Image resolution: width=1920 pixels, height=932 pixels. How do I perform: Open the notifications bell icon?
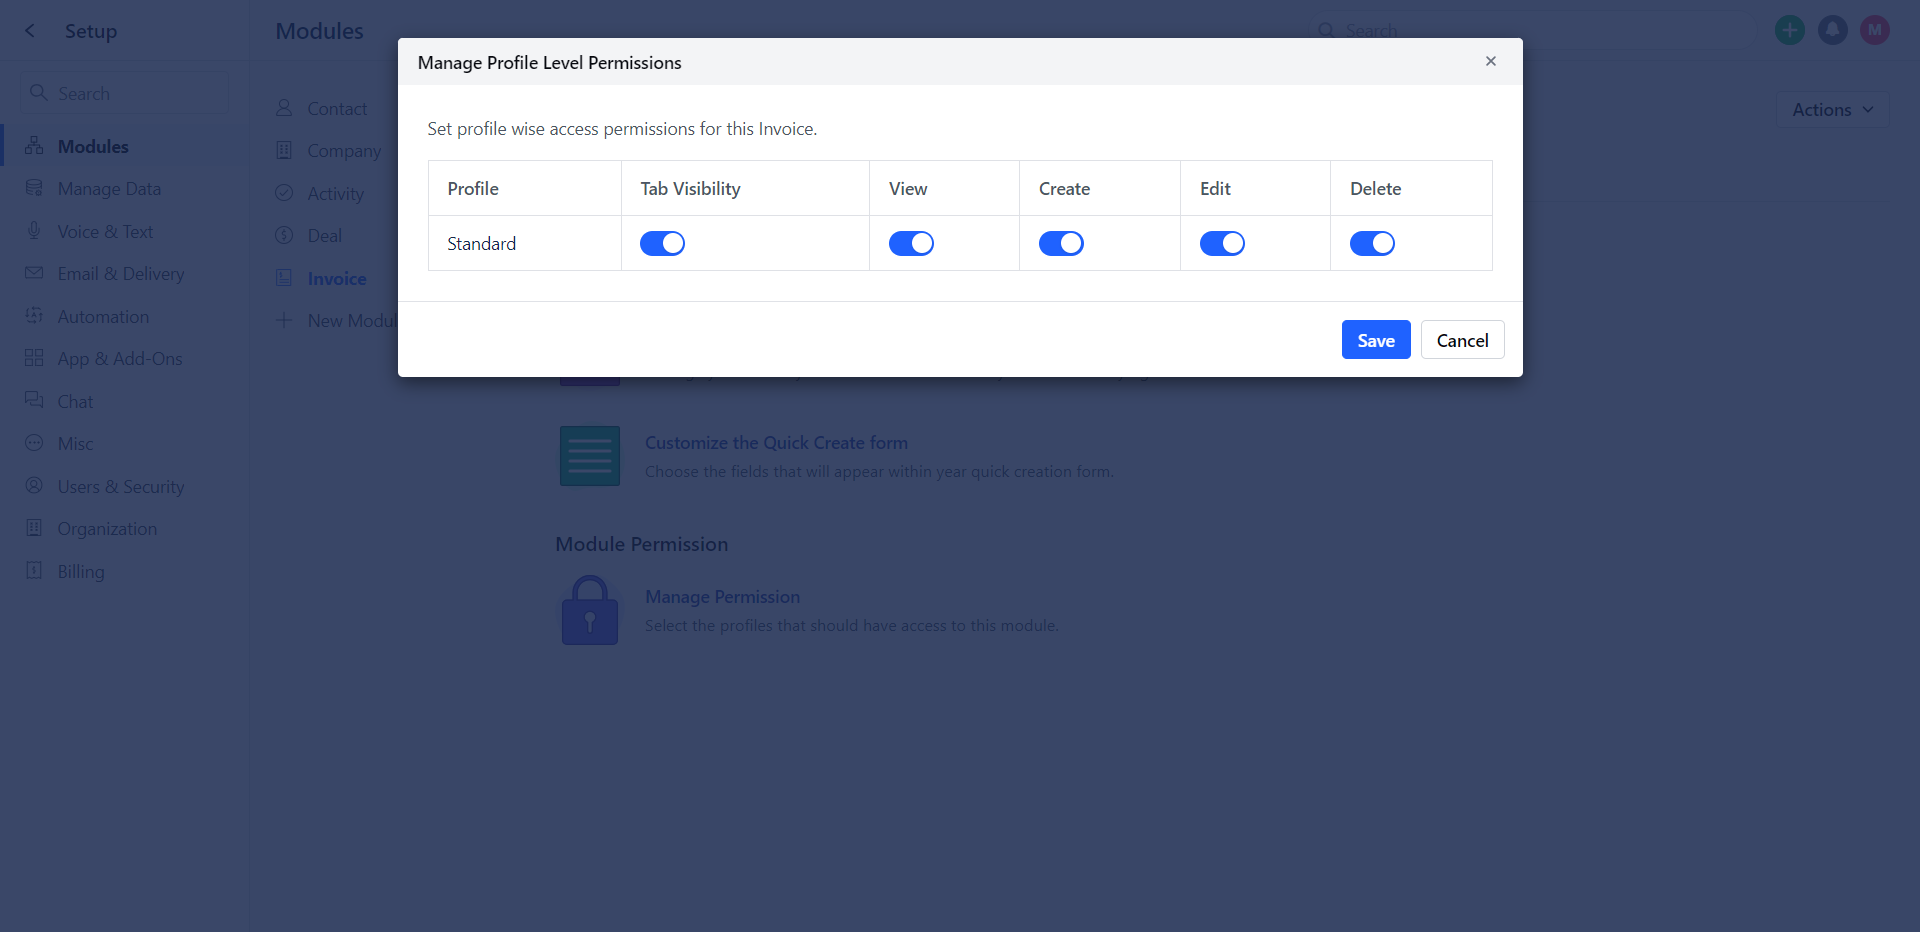(1832, 30)
